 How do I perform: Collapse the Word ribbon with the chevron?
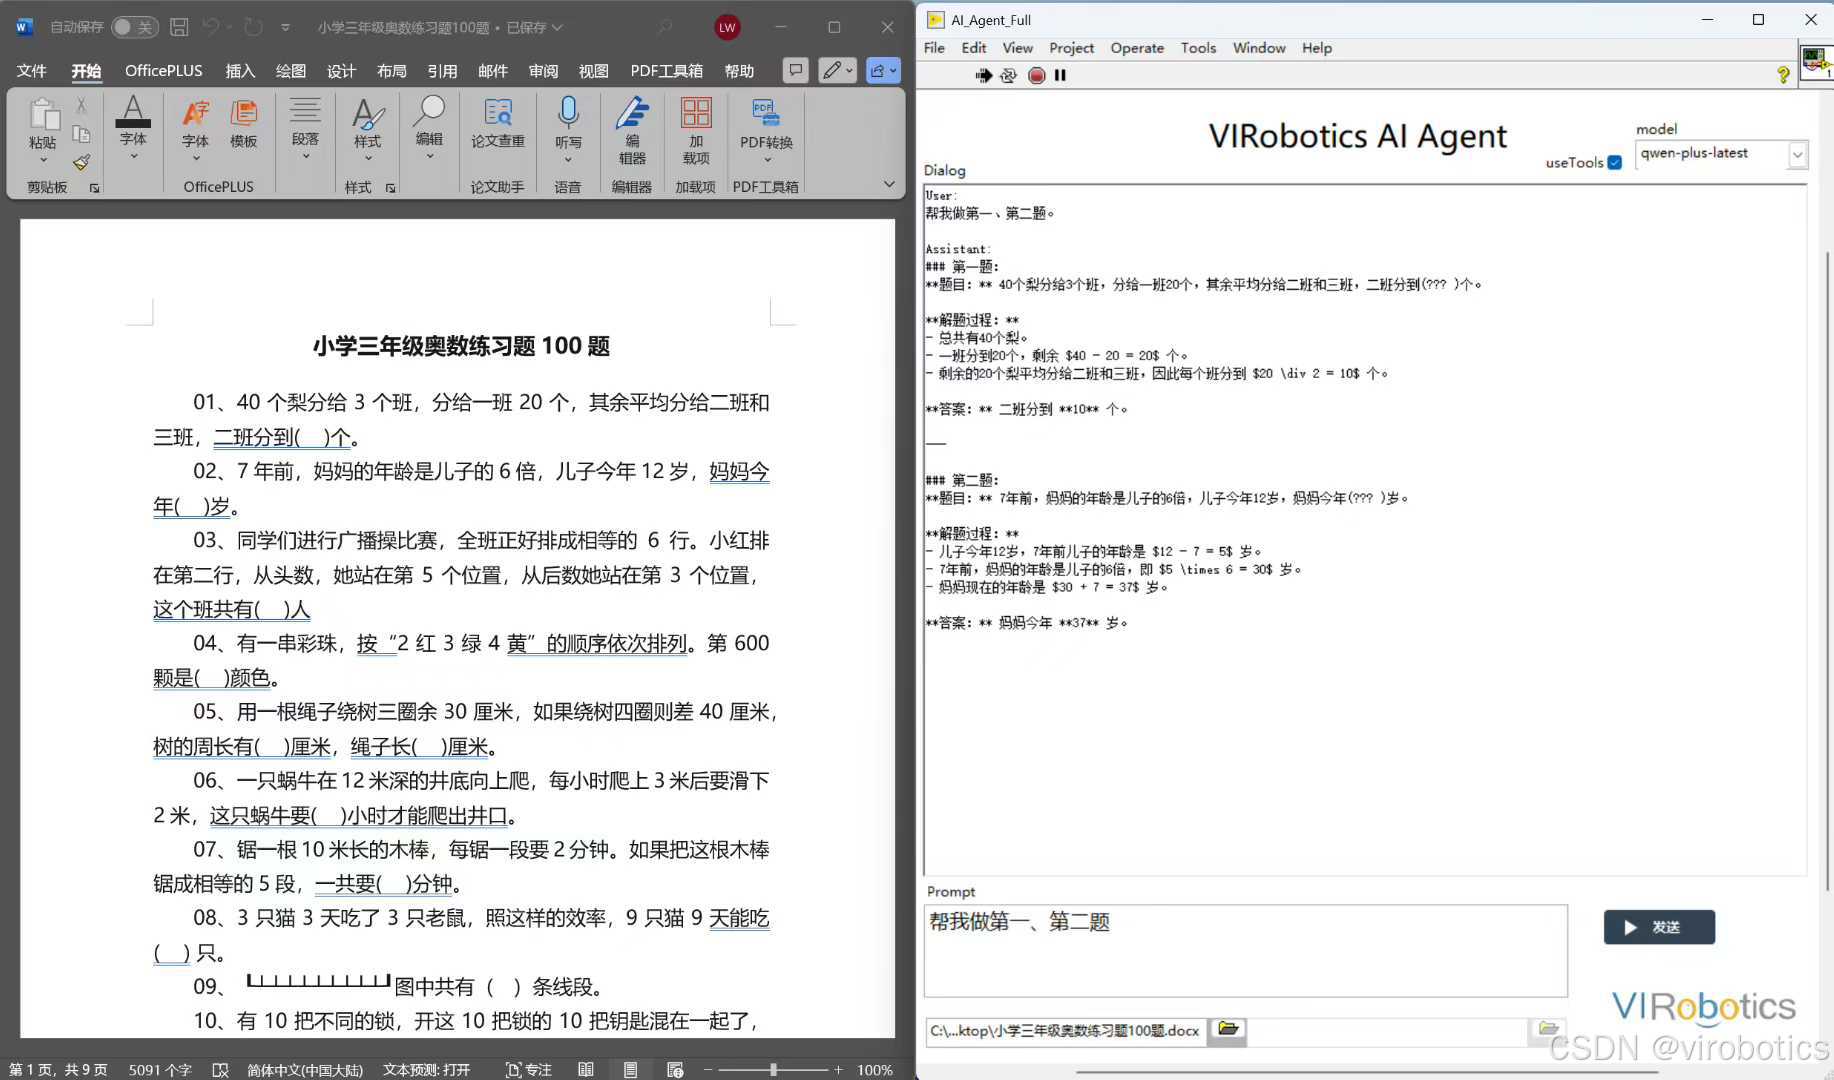(889, 184)
